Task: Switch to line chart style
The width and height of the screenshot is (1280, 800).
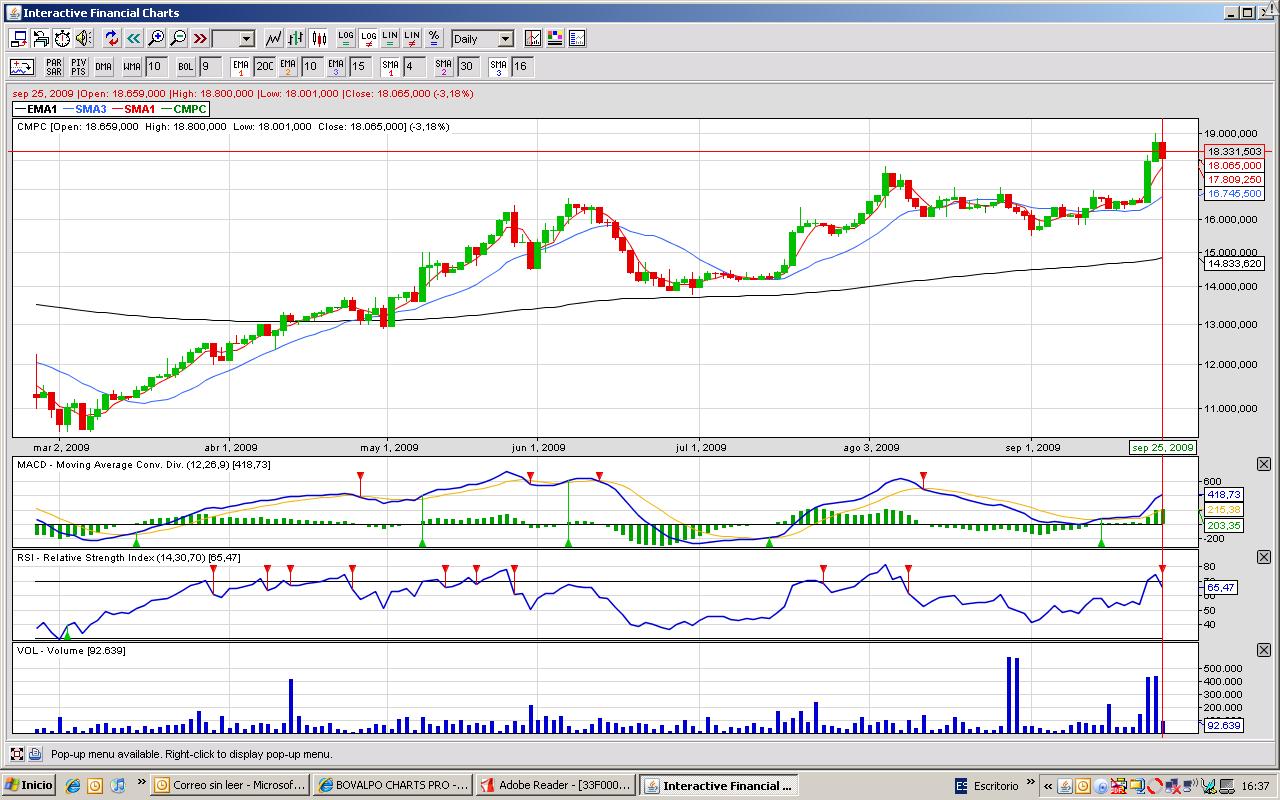Action: click(x=274, y=39)
